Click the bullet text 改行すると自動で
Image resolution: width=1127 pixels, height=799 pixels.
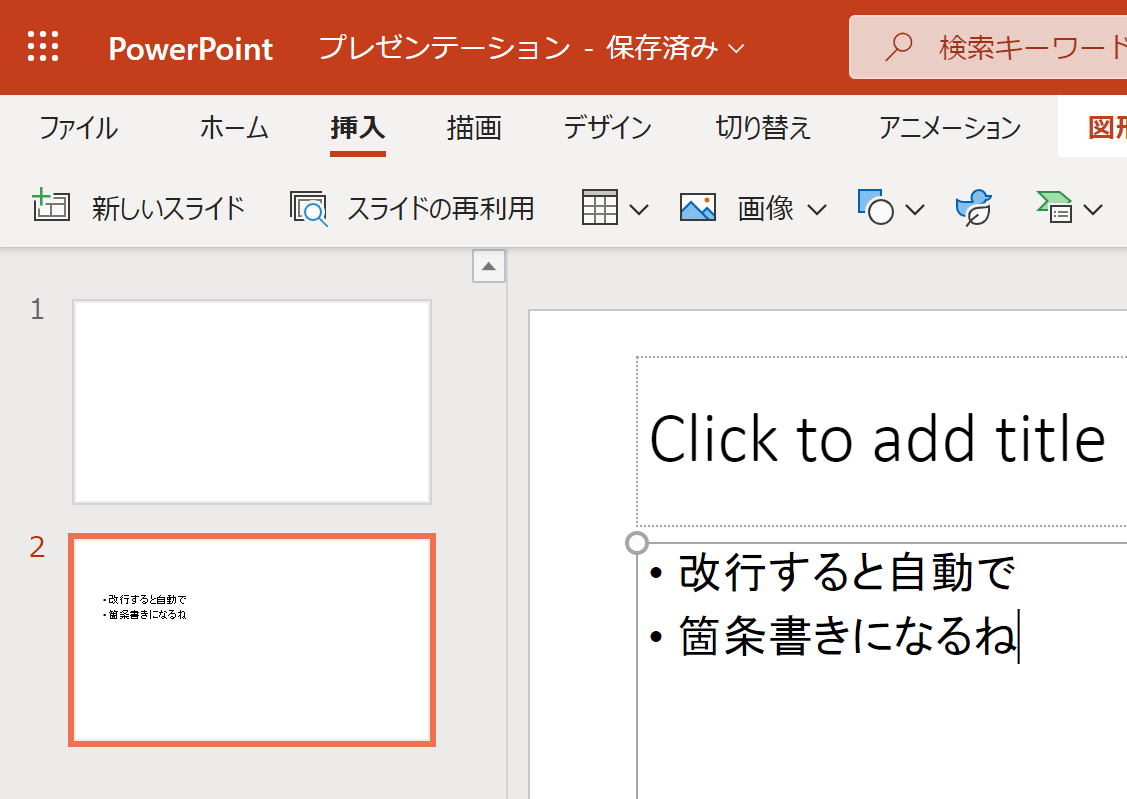[x=847, y=573]
